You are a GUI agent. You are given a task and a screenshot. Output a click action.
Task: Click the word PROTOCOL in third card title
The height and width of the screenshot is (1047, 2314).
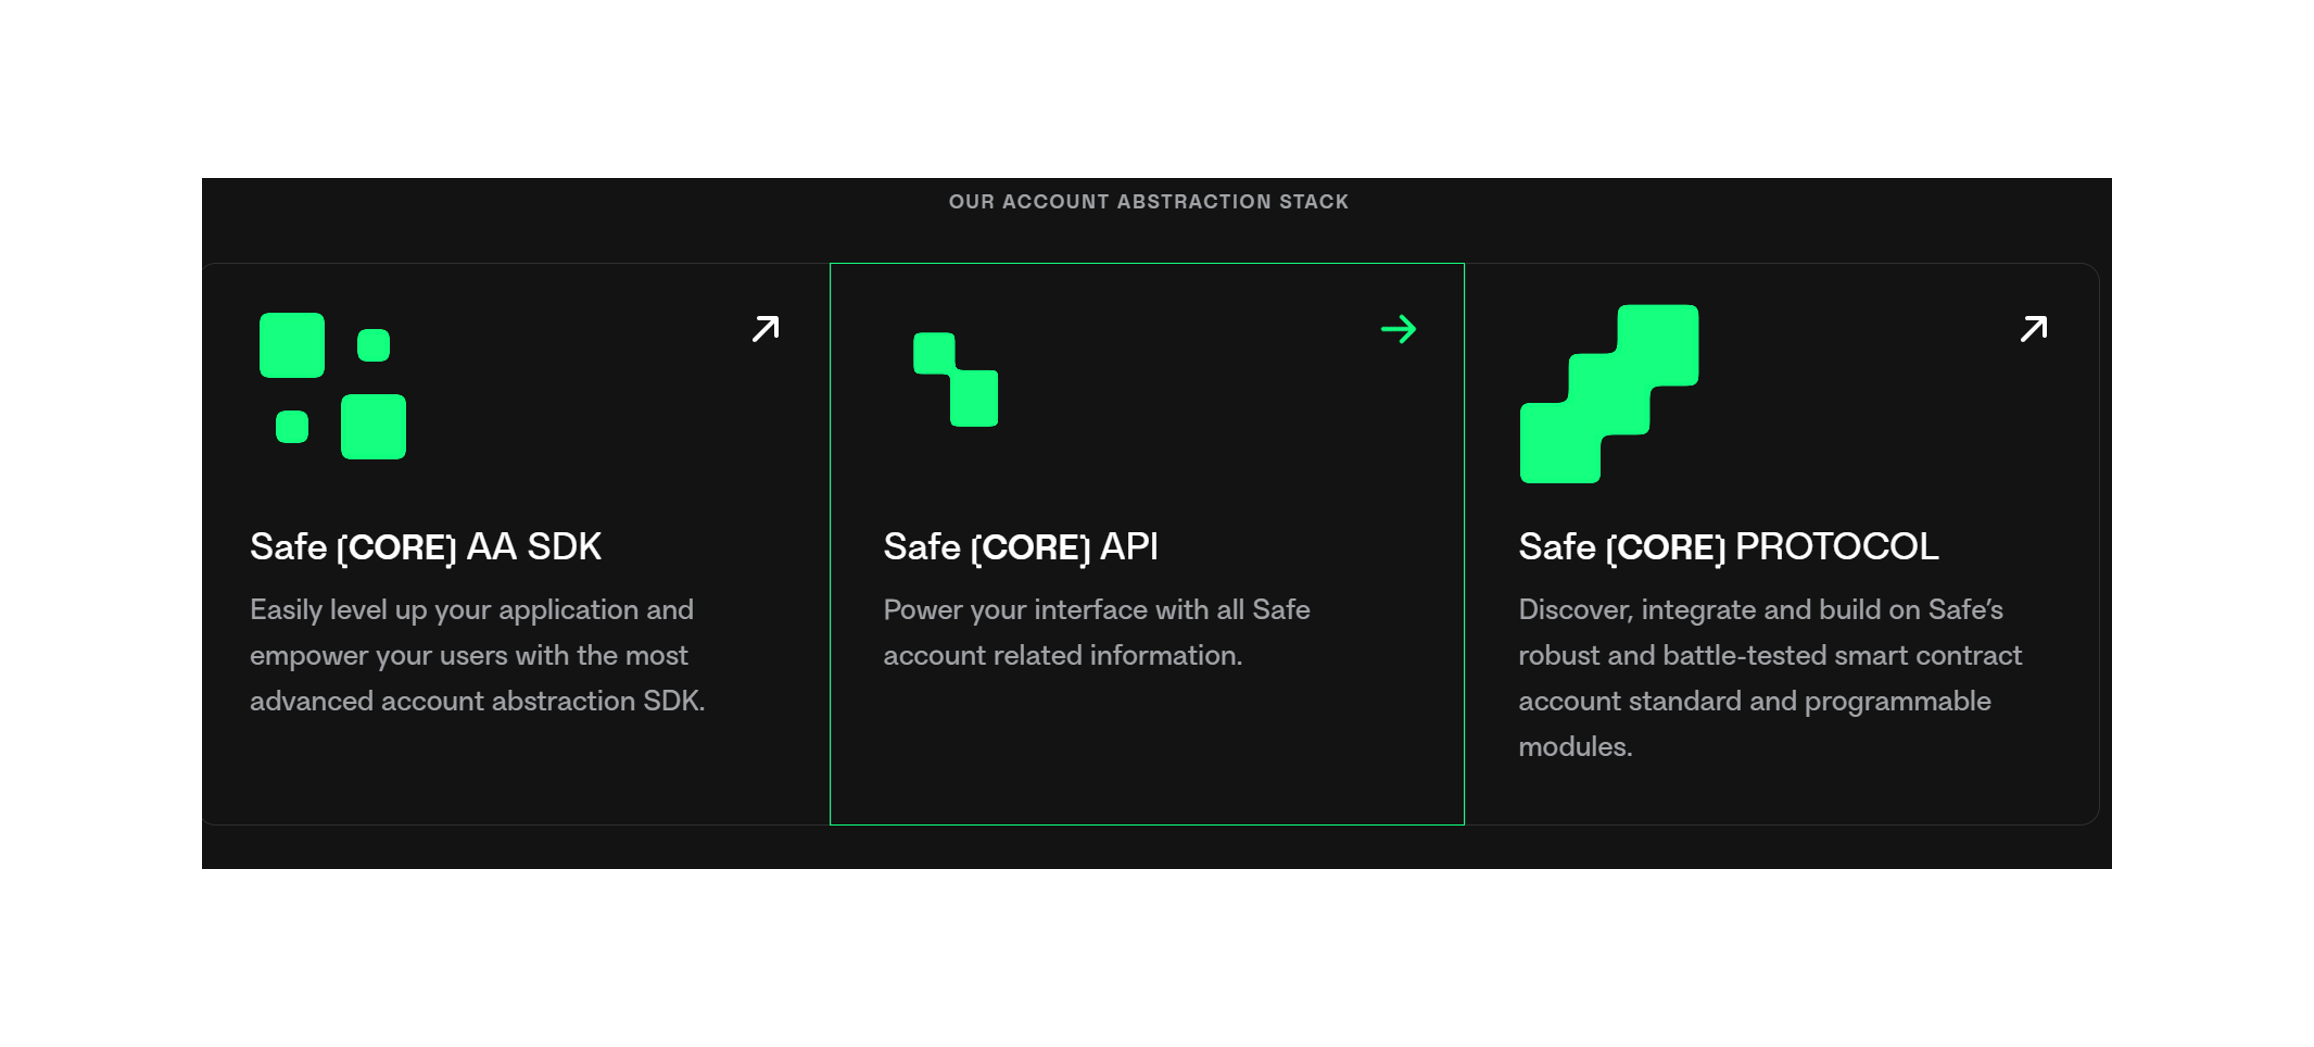[1836, 547]
